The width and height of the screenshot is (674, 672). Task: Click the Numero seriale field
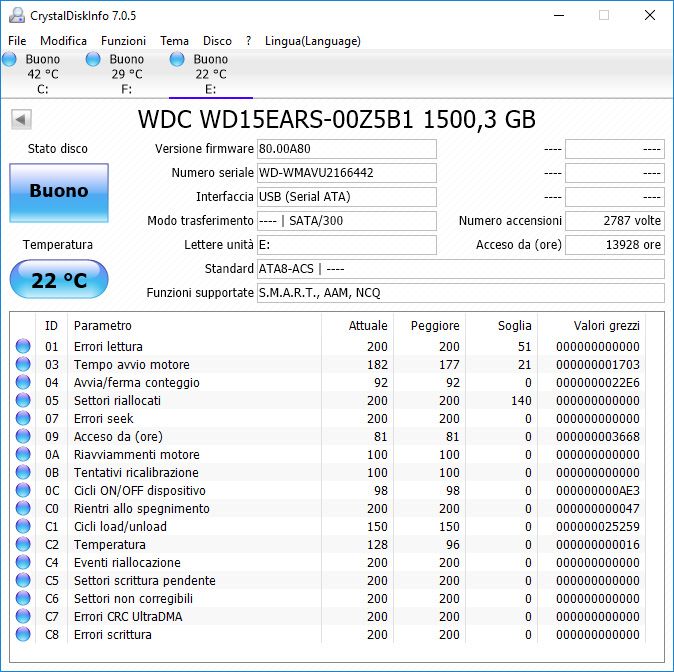[346, 173]
